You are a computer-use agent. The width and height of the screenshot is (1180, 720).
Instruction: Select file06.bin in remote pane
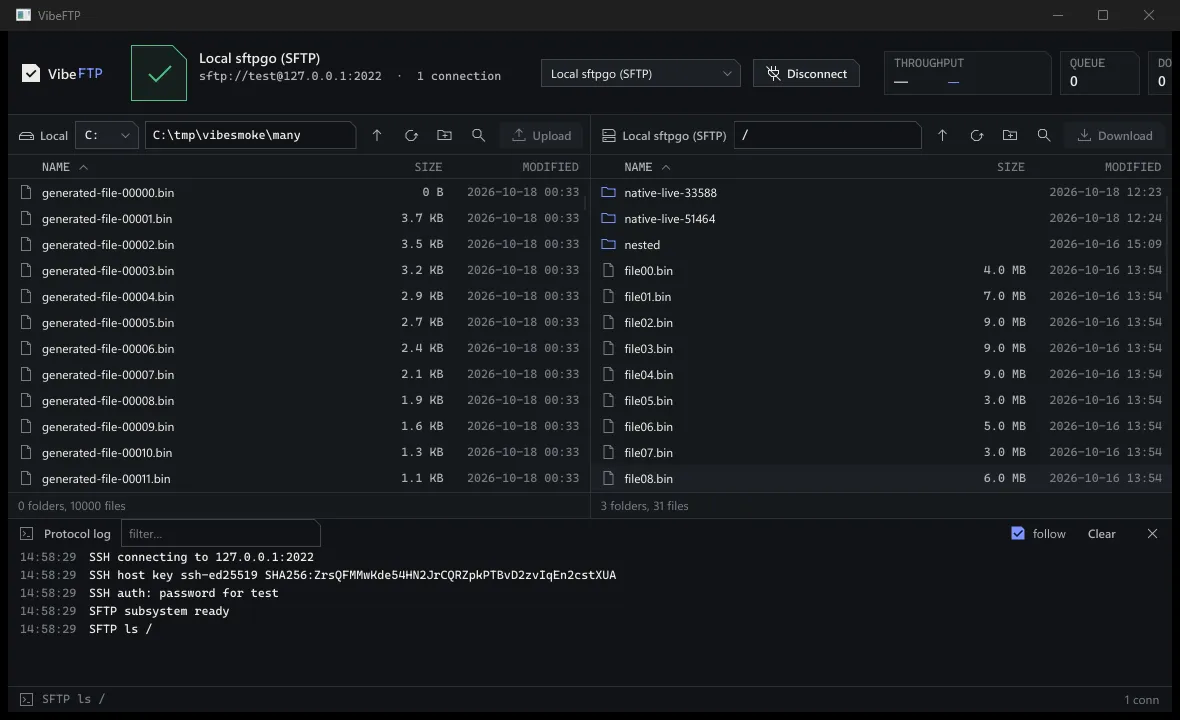pyautogui.click(x=881, y=427)
